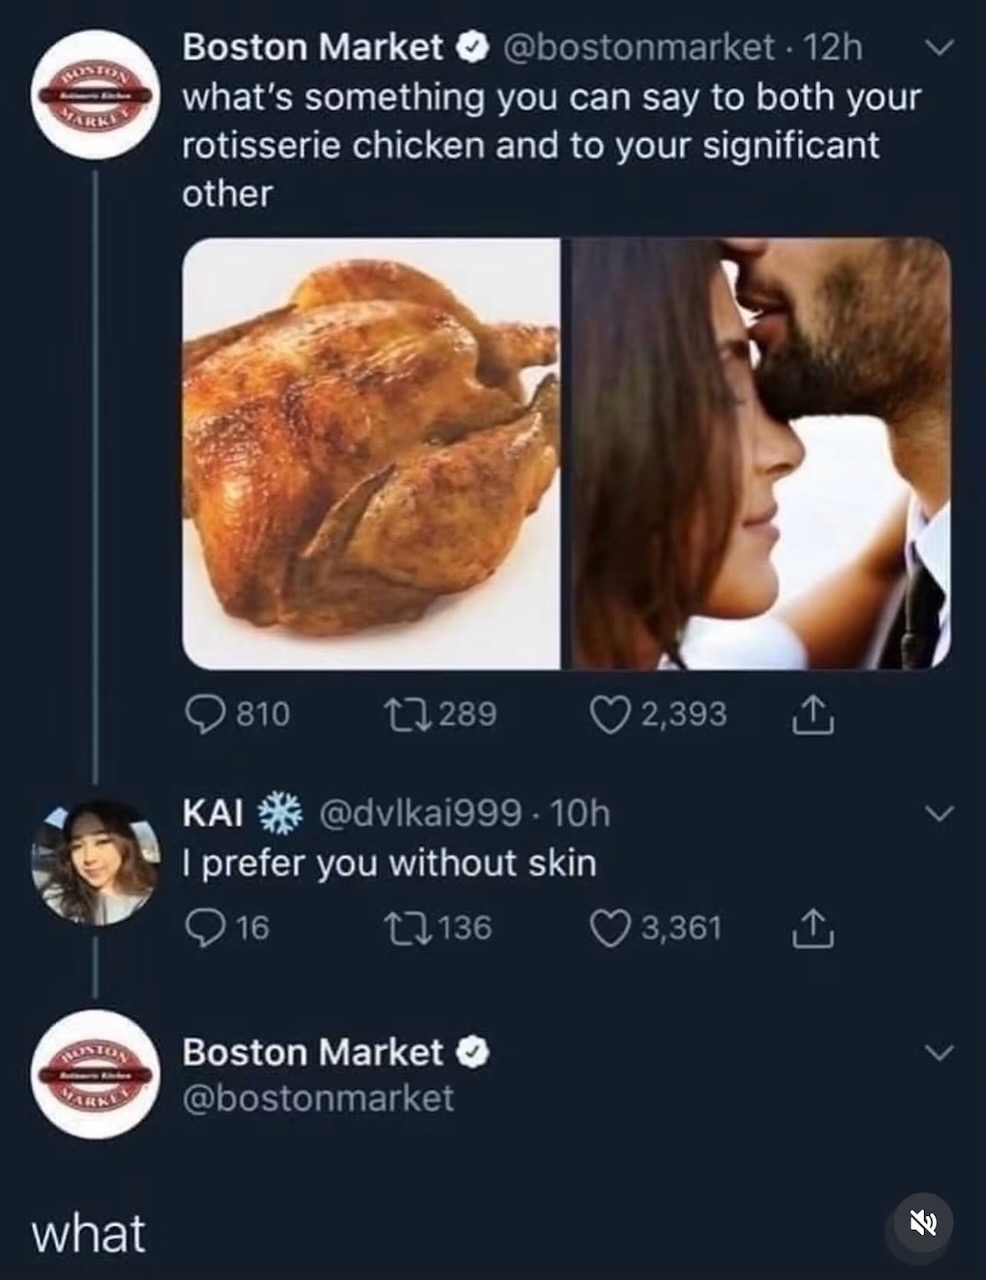Open the @dvlkai999 profile handle
The image size is (986, 1280).
point(418,812)
